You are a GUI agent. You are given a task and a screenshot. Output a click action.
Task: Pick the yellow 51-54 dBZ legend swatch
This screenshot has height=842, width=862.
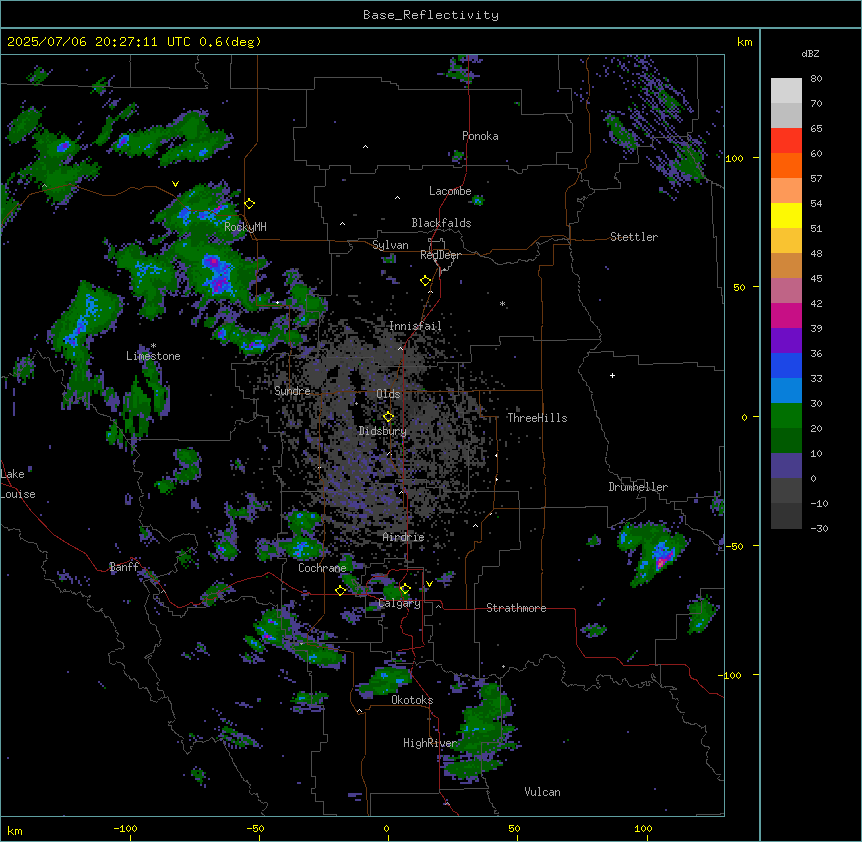(x=786, y=216)
